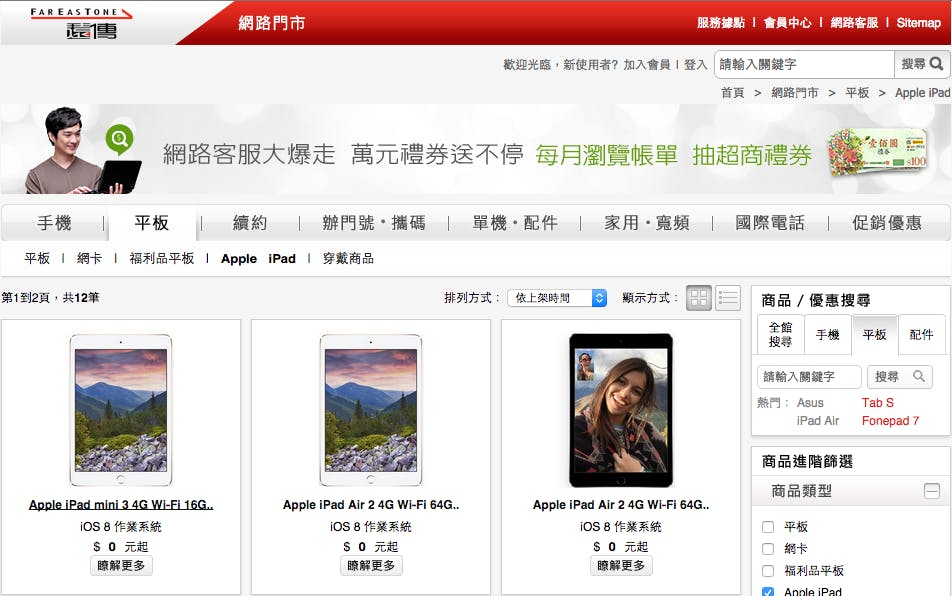Open Apple iPad mini 3 4G Wi-Fi 16G title
This screenshot has height=596, width=952.
tap(121, 504)
